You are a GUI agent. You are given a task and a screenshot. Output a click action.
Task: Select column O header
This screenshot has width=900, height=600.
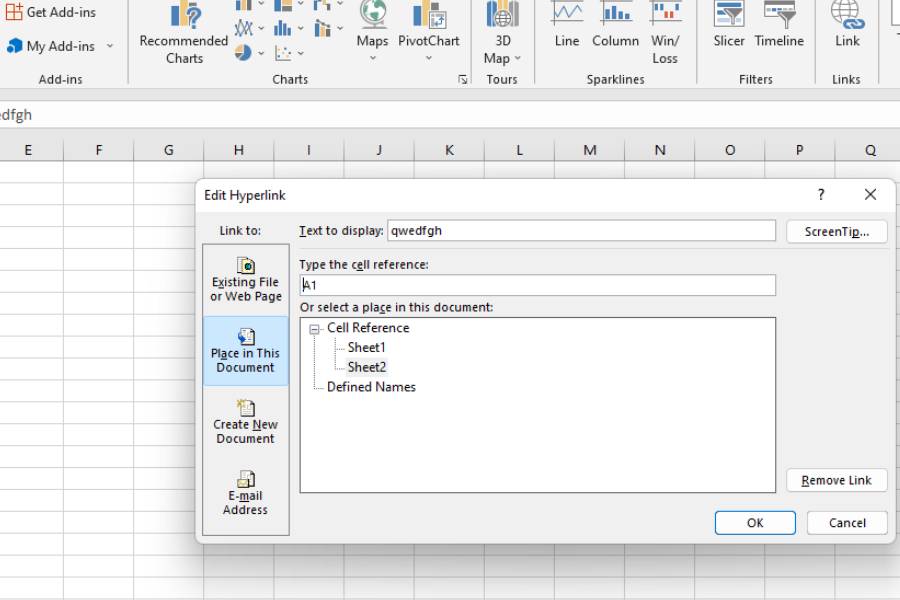730,150
